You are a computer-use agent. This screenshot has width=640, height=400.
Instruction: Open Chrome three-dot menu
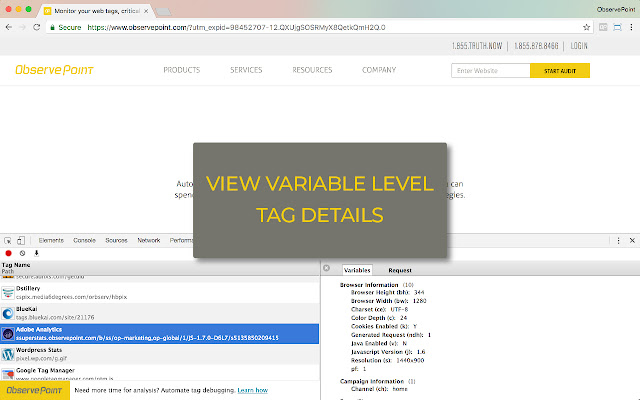631,27
